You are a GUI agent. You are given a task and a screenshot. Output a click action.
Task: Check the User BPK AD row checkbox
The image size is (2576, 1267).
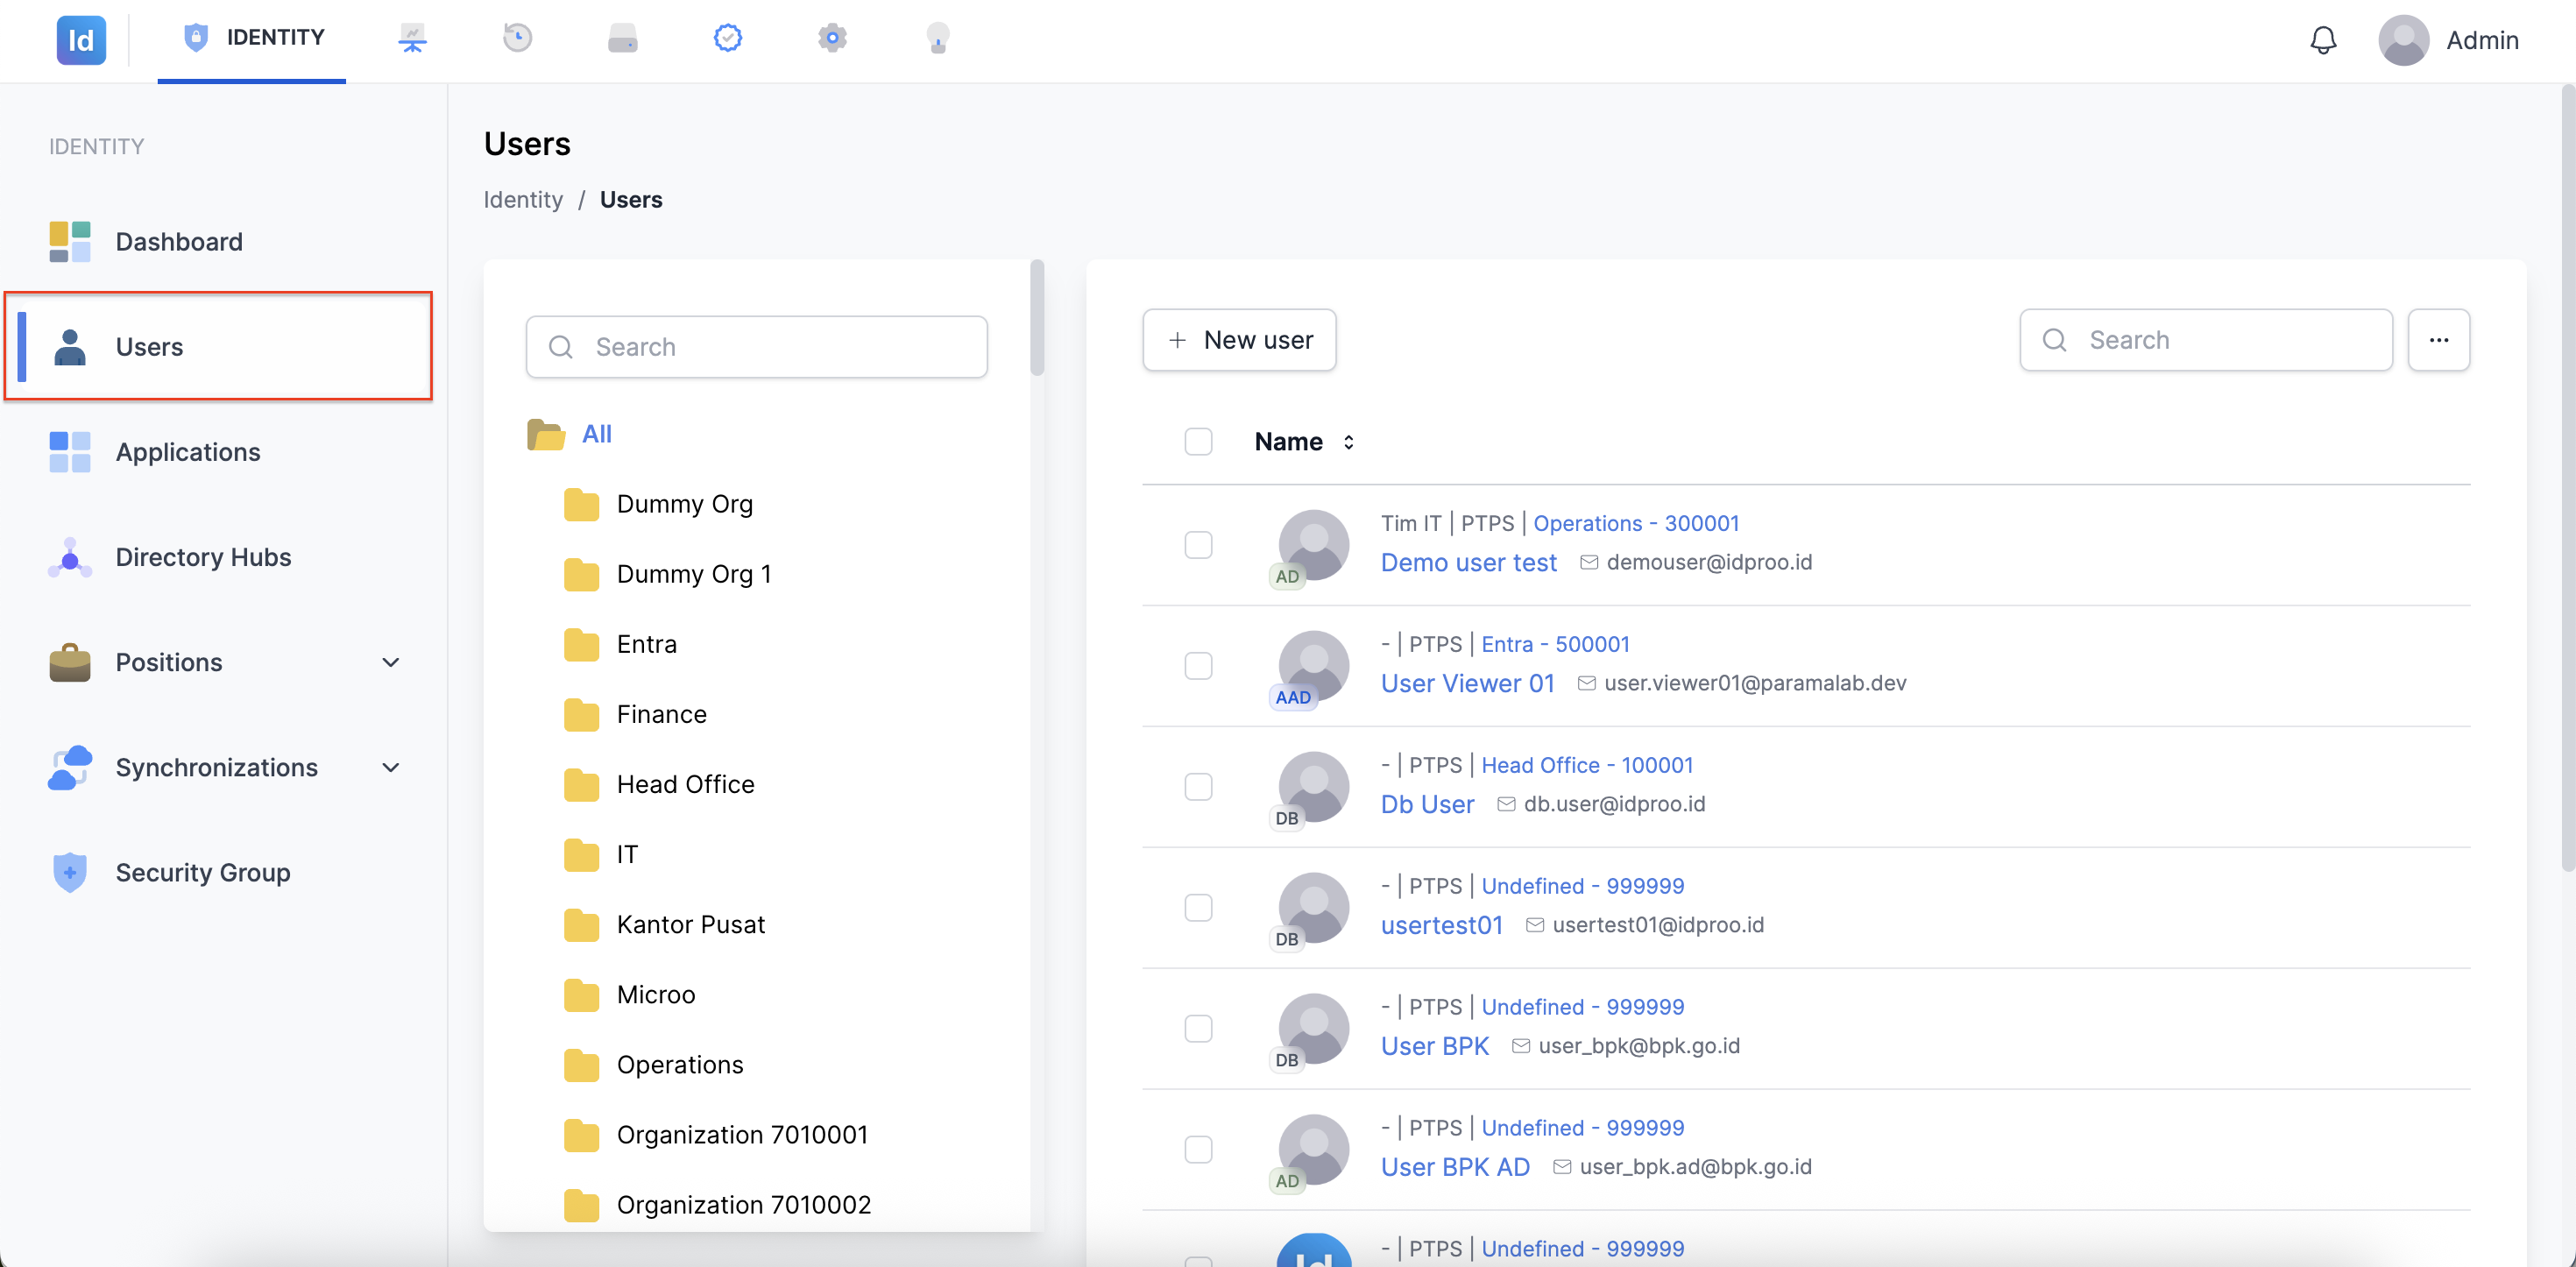(1198, 1150)
